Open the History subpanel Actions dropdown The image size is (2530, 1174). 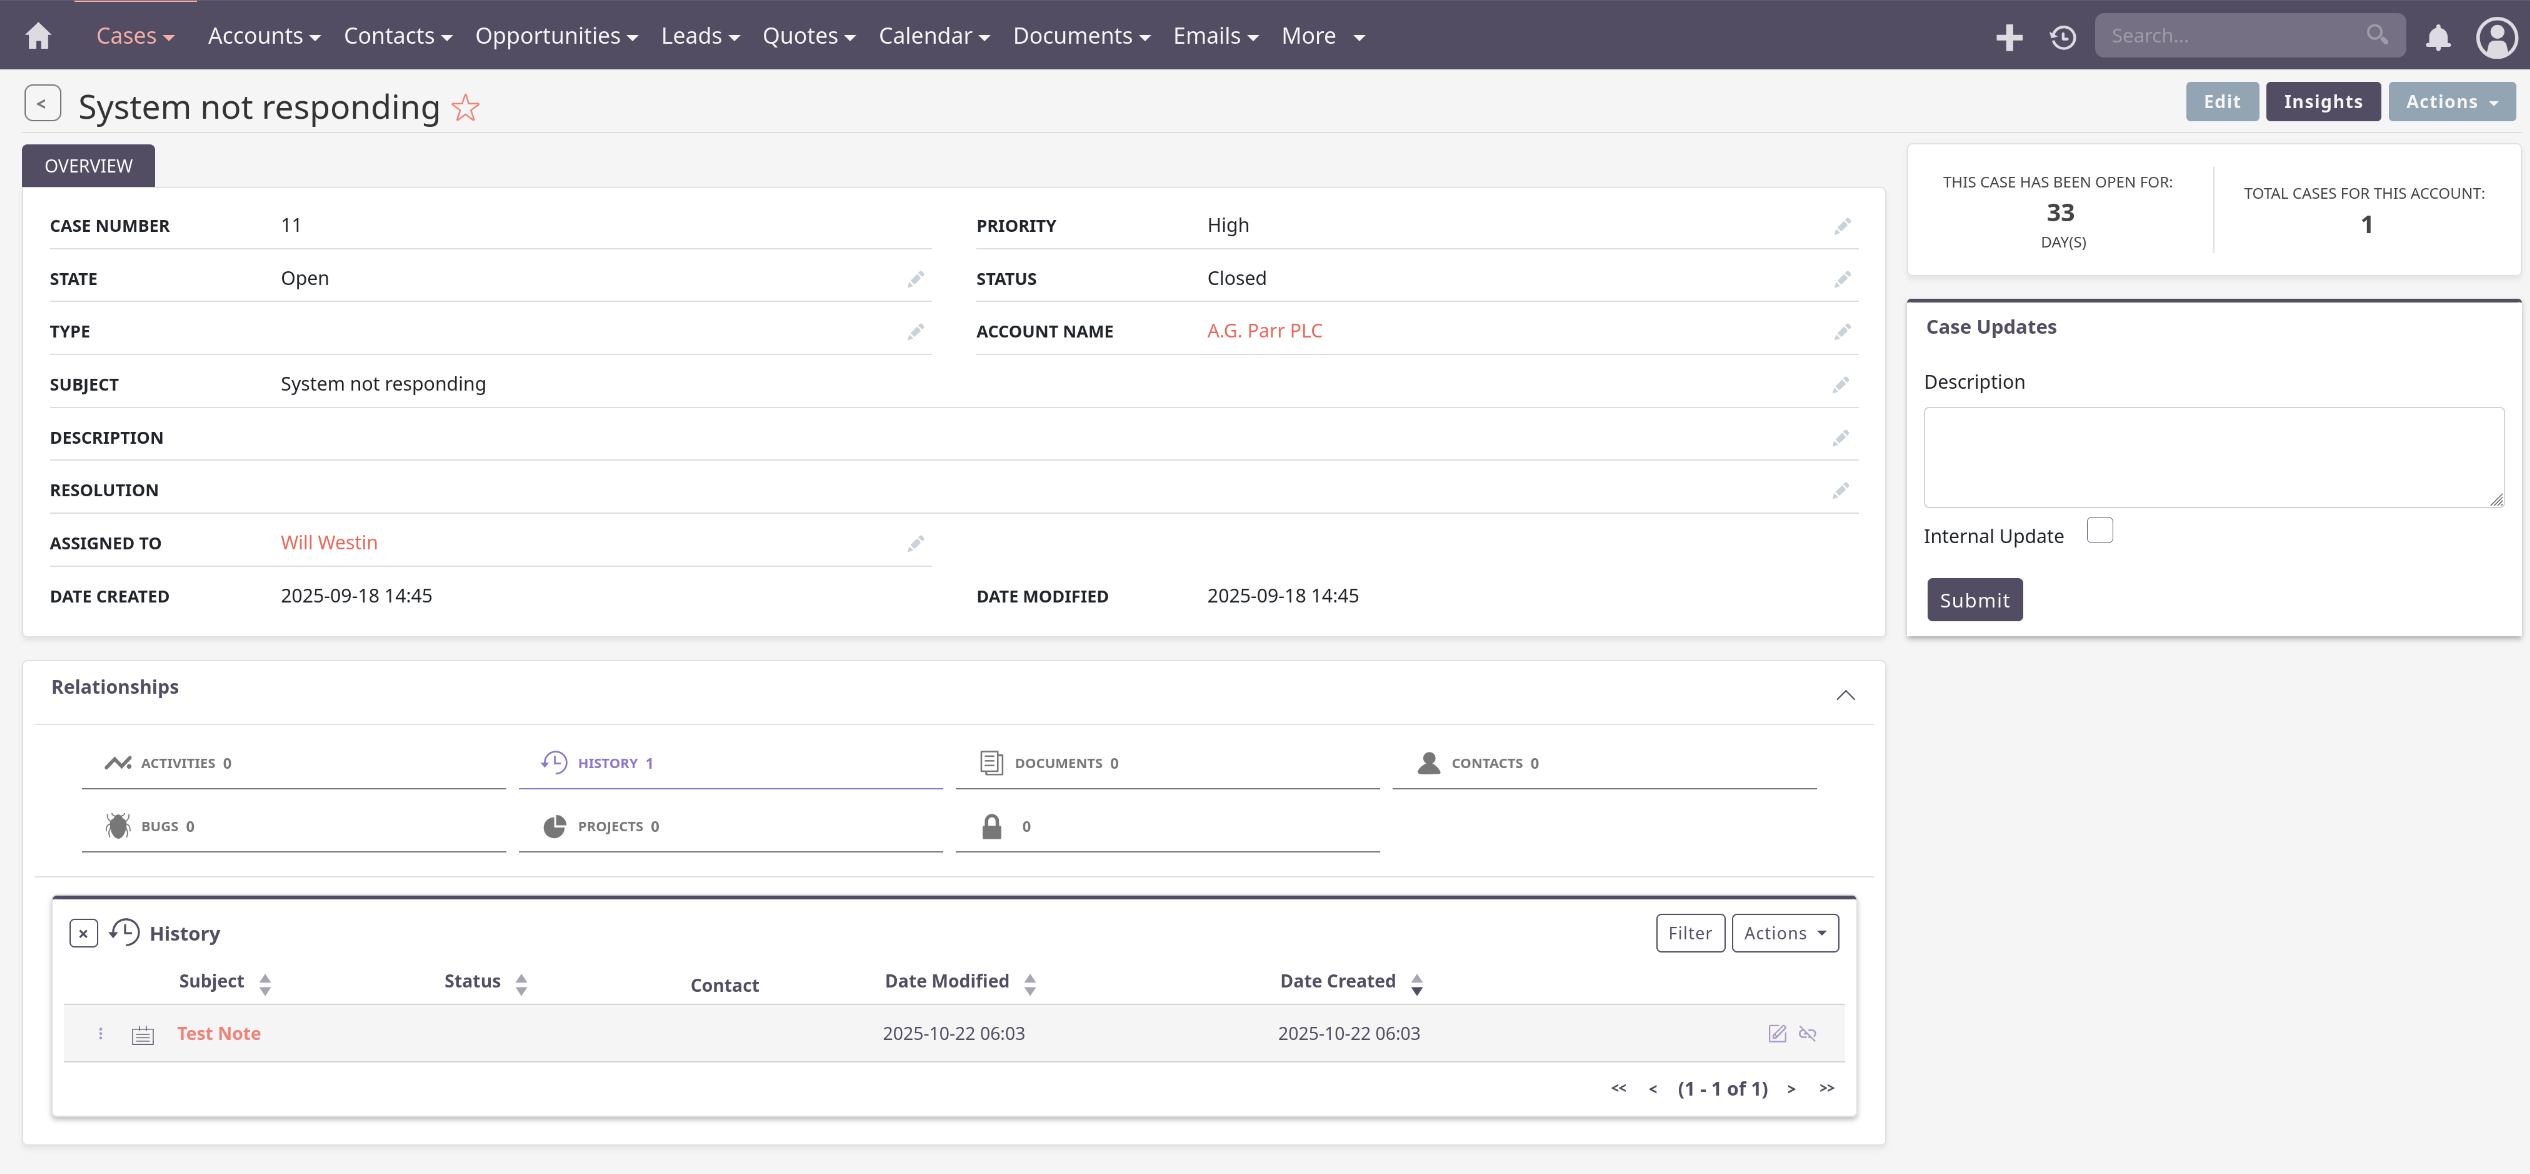tap(1784, 933)
